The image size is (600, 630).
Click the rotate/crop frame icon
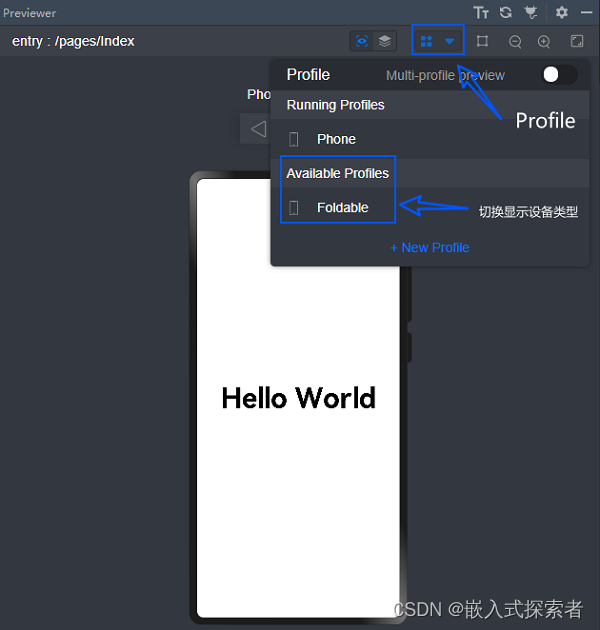(x=482, y=41)
